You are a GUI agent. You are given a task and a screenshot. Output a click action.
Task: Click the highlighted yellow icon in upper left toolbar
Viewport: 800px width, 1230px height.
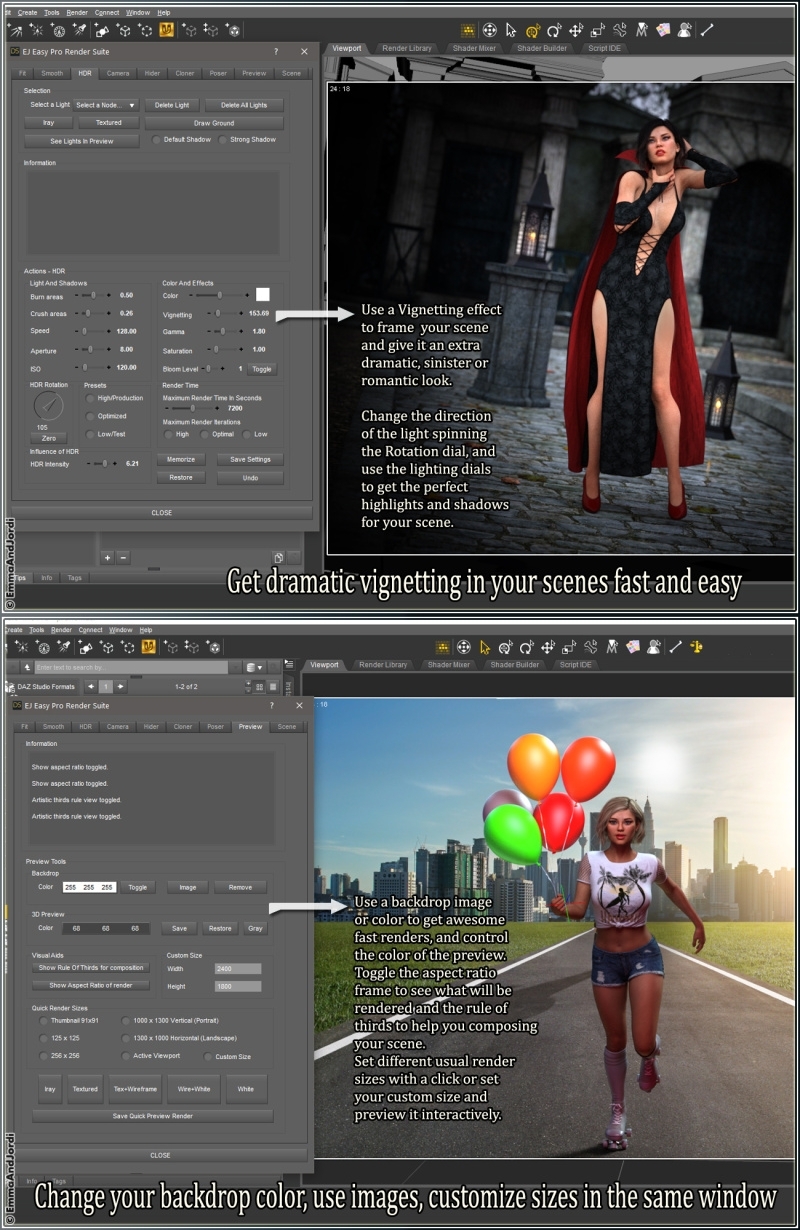pyautogui.click(x=167, y=30)
